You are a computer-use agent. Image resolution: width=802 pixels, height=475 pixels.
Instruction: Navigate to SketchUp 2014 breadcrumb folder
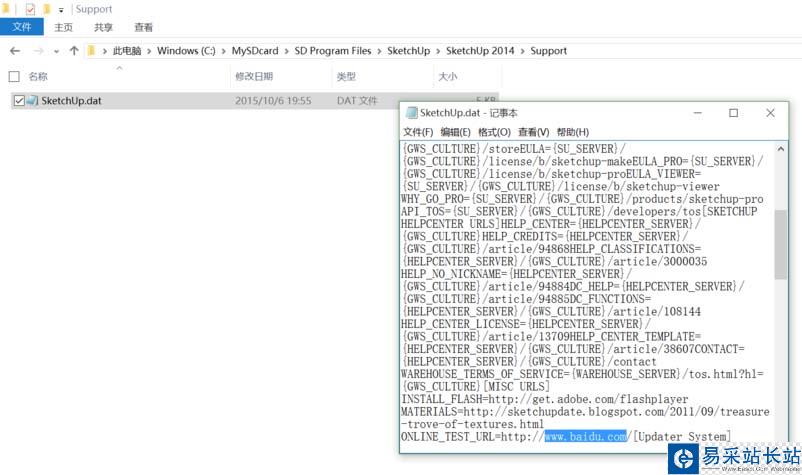[480, 51]
